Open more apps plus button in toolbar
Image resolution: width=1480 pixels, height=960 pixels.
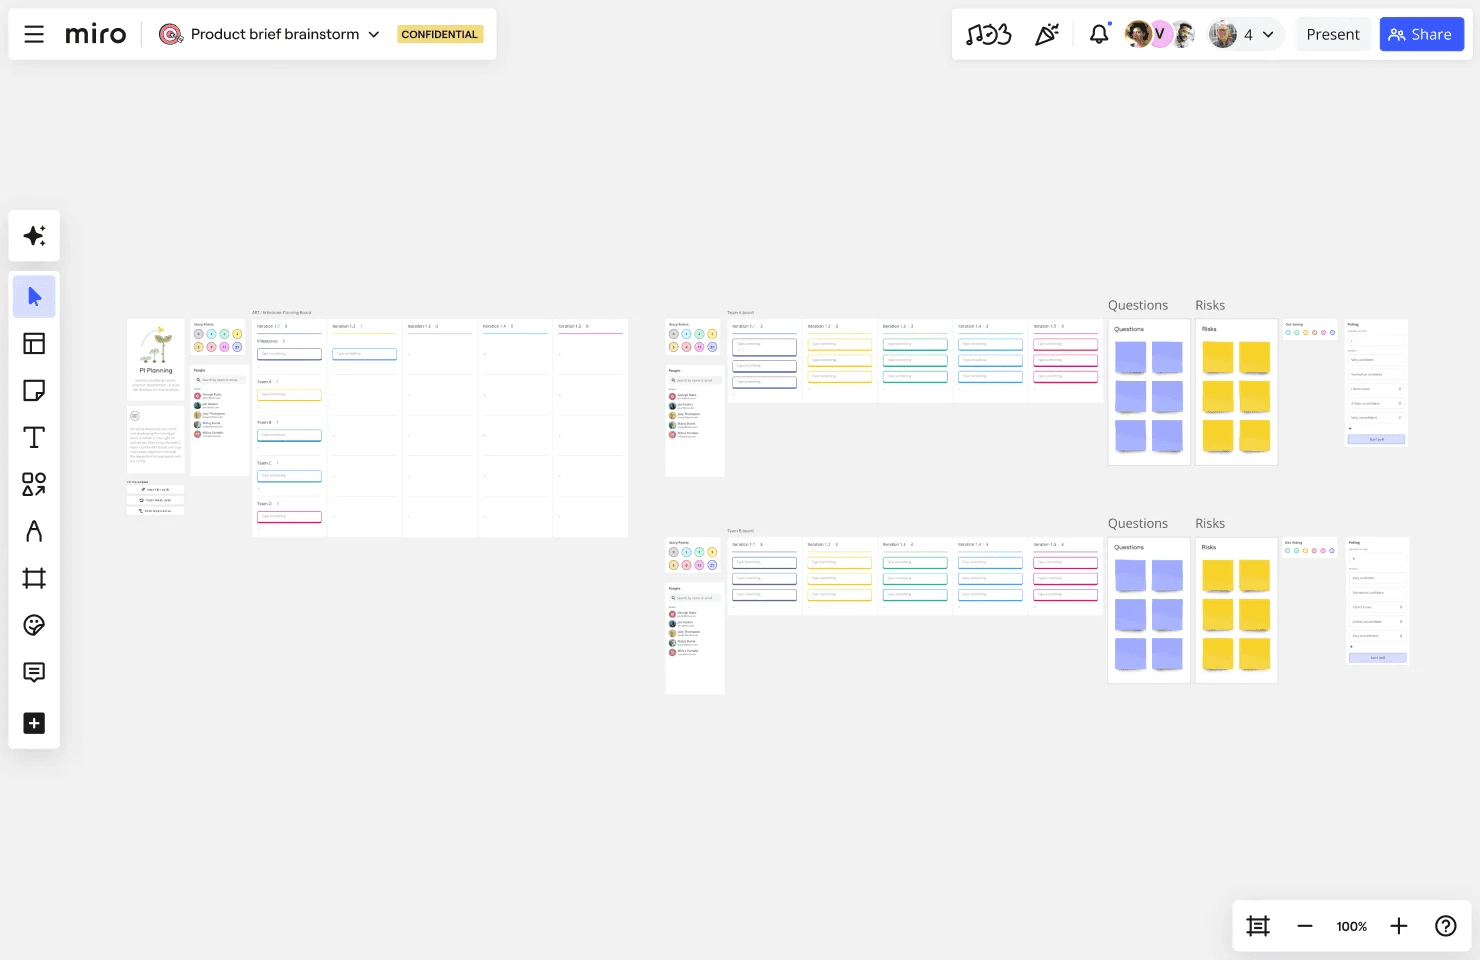[34, 723]
